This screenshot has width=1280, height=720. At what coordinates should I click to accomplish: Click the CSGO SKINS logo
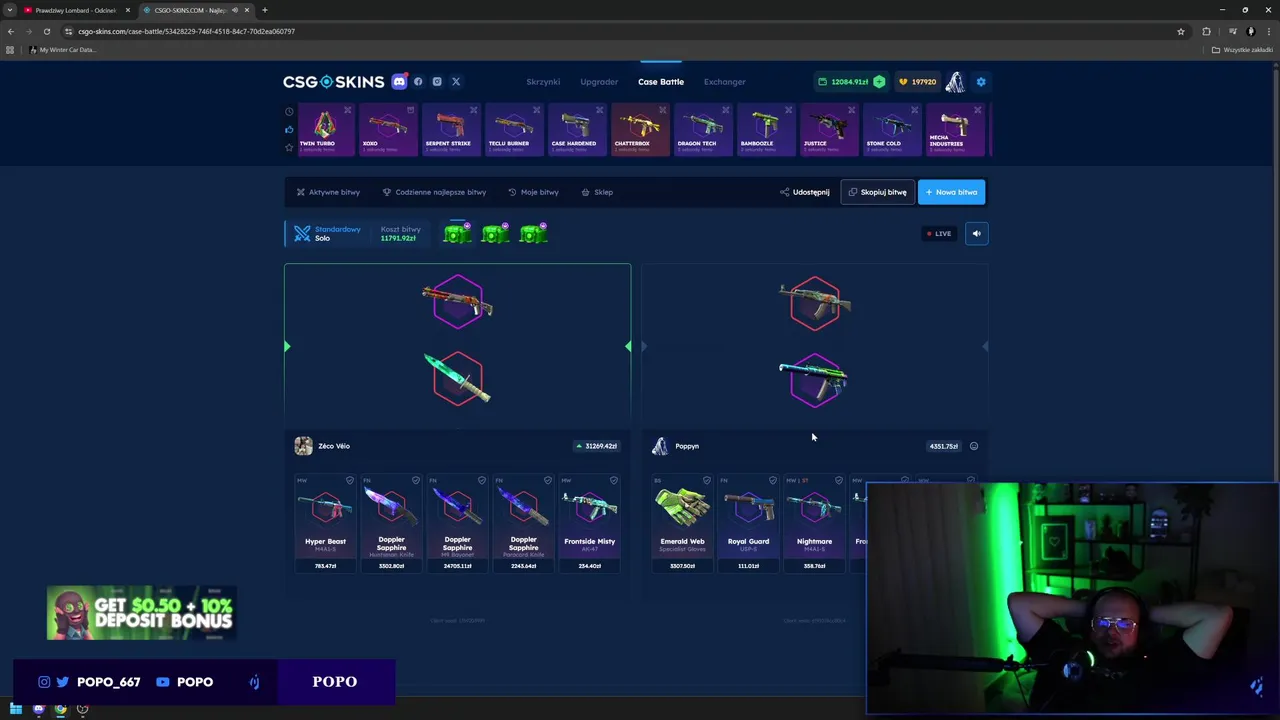[333, 82]
